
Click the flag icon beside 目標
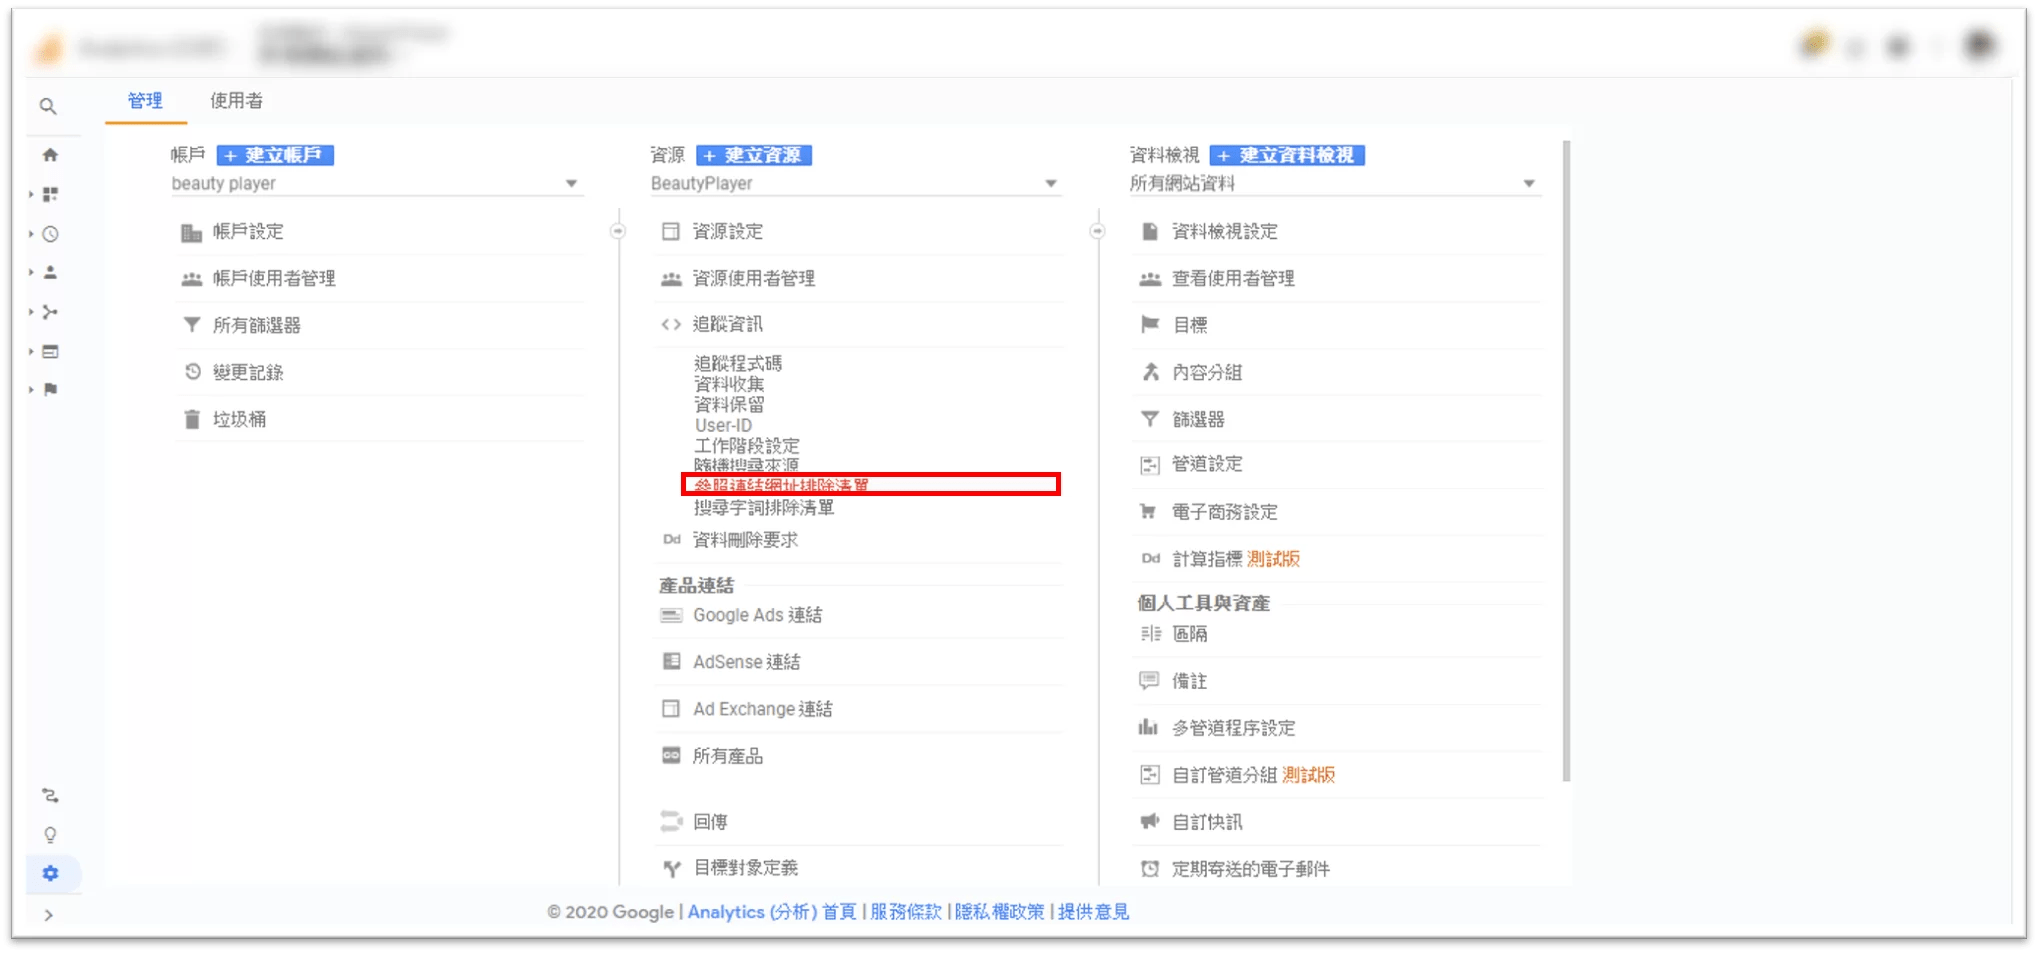[x=1150, y=324]
